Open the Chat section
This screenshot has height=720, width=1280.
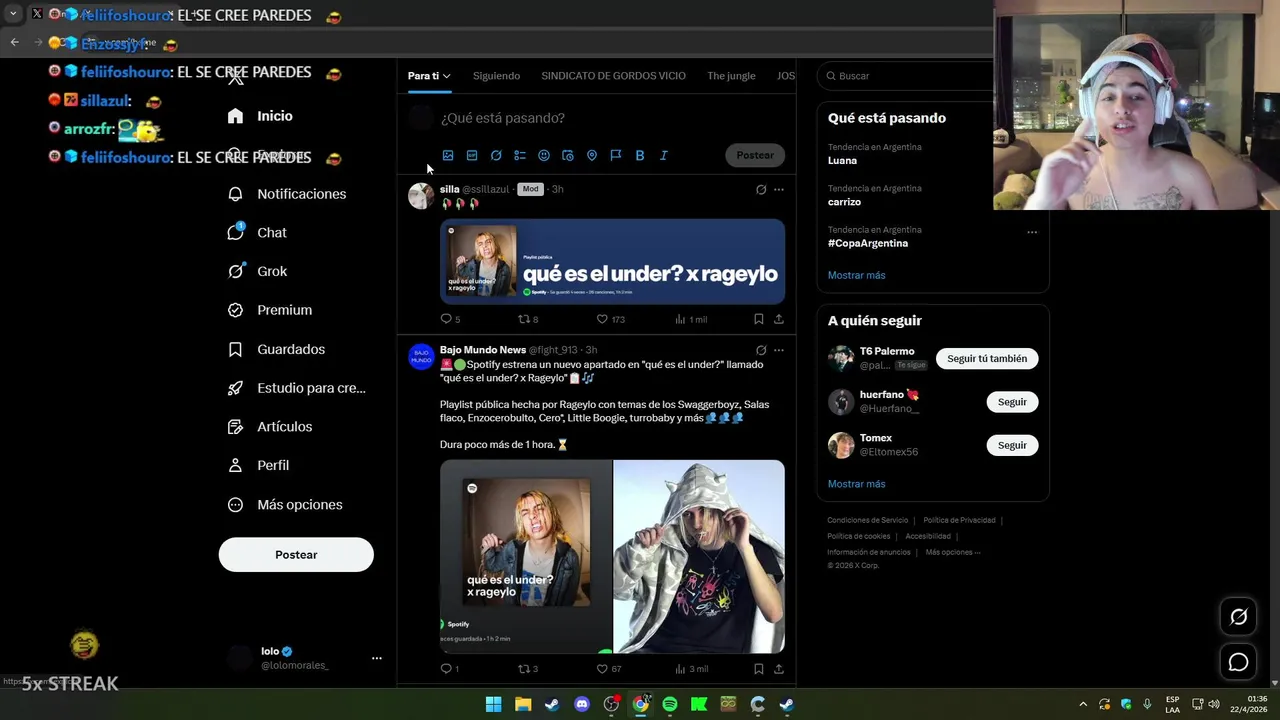[x=257, y=232]
